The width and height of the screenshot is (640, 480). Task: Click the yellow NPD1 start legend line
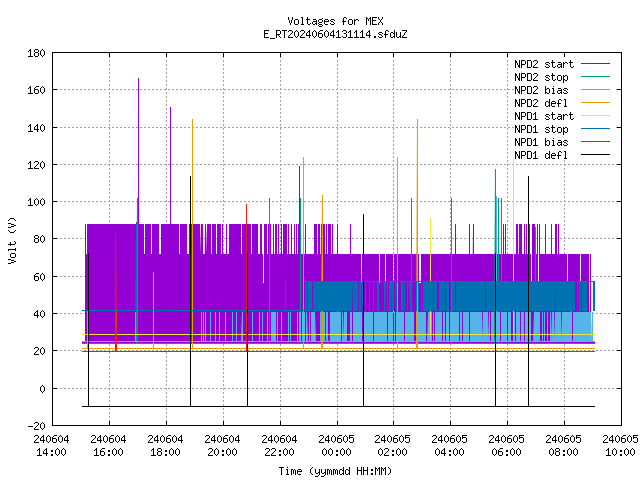pyautogui.click(x=595, y=116)
